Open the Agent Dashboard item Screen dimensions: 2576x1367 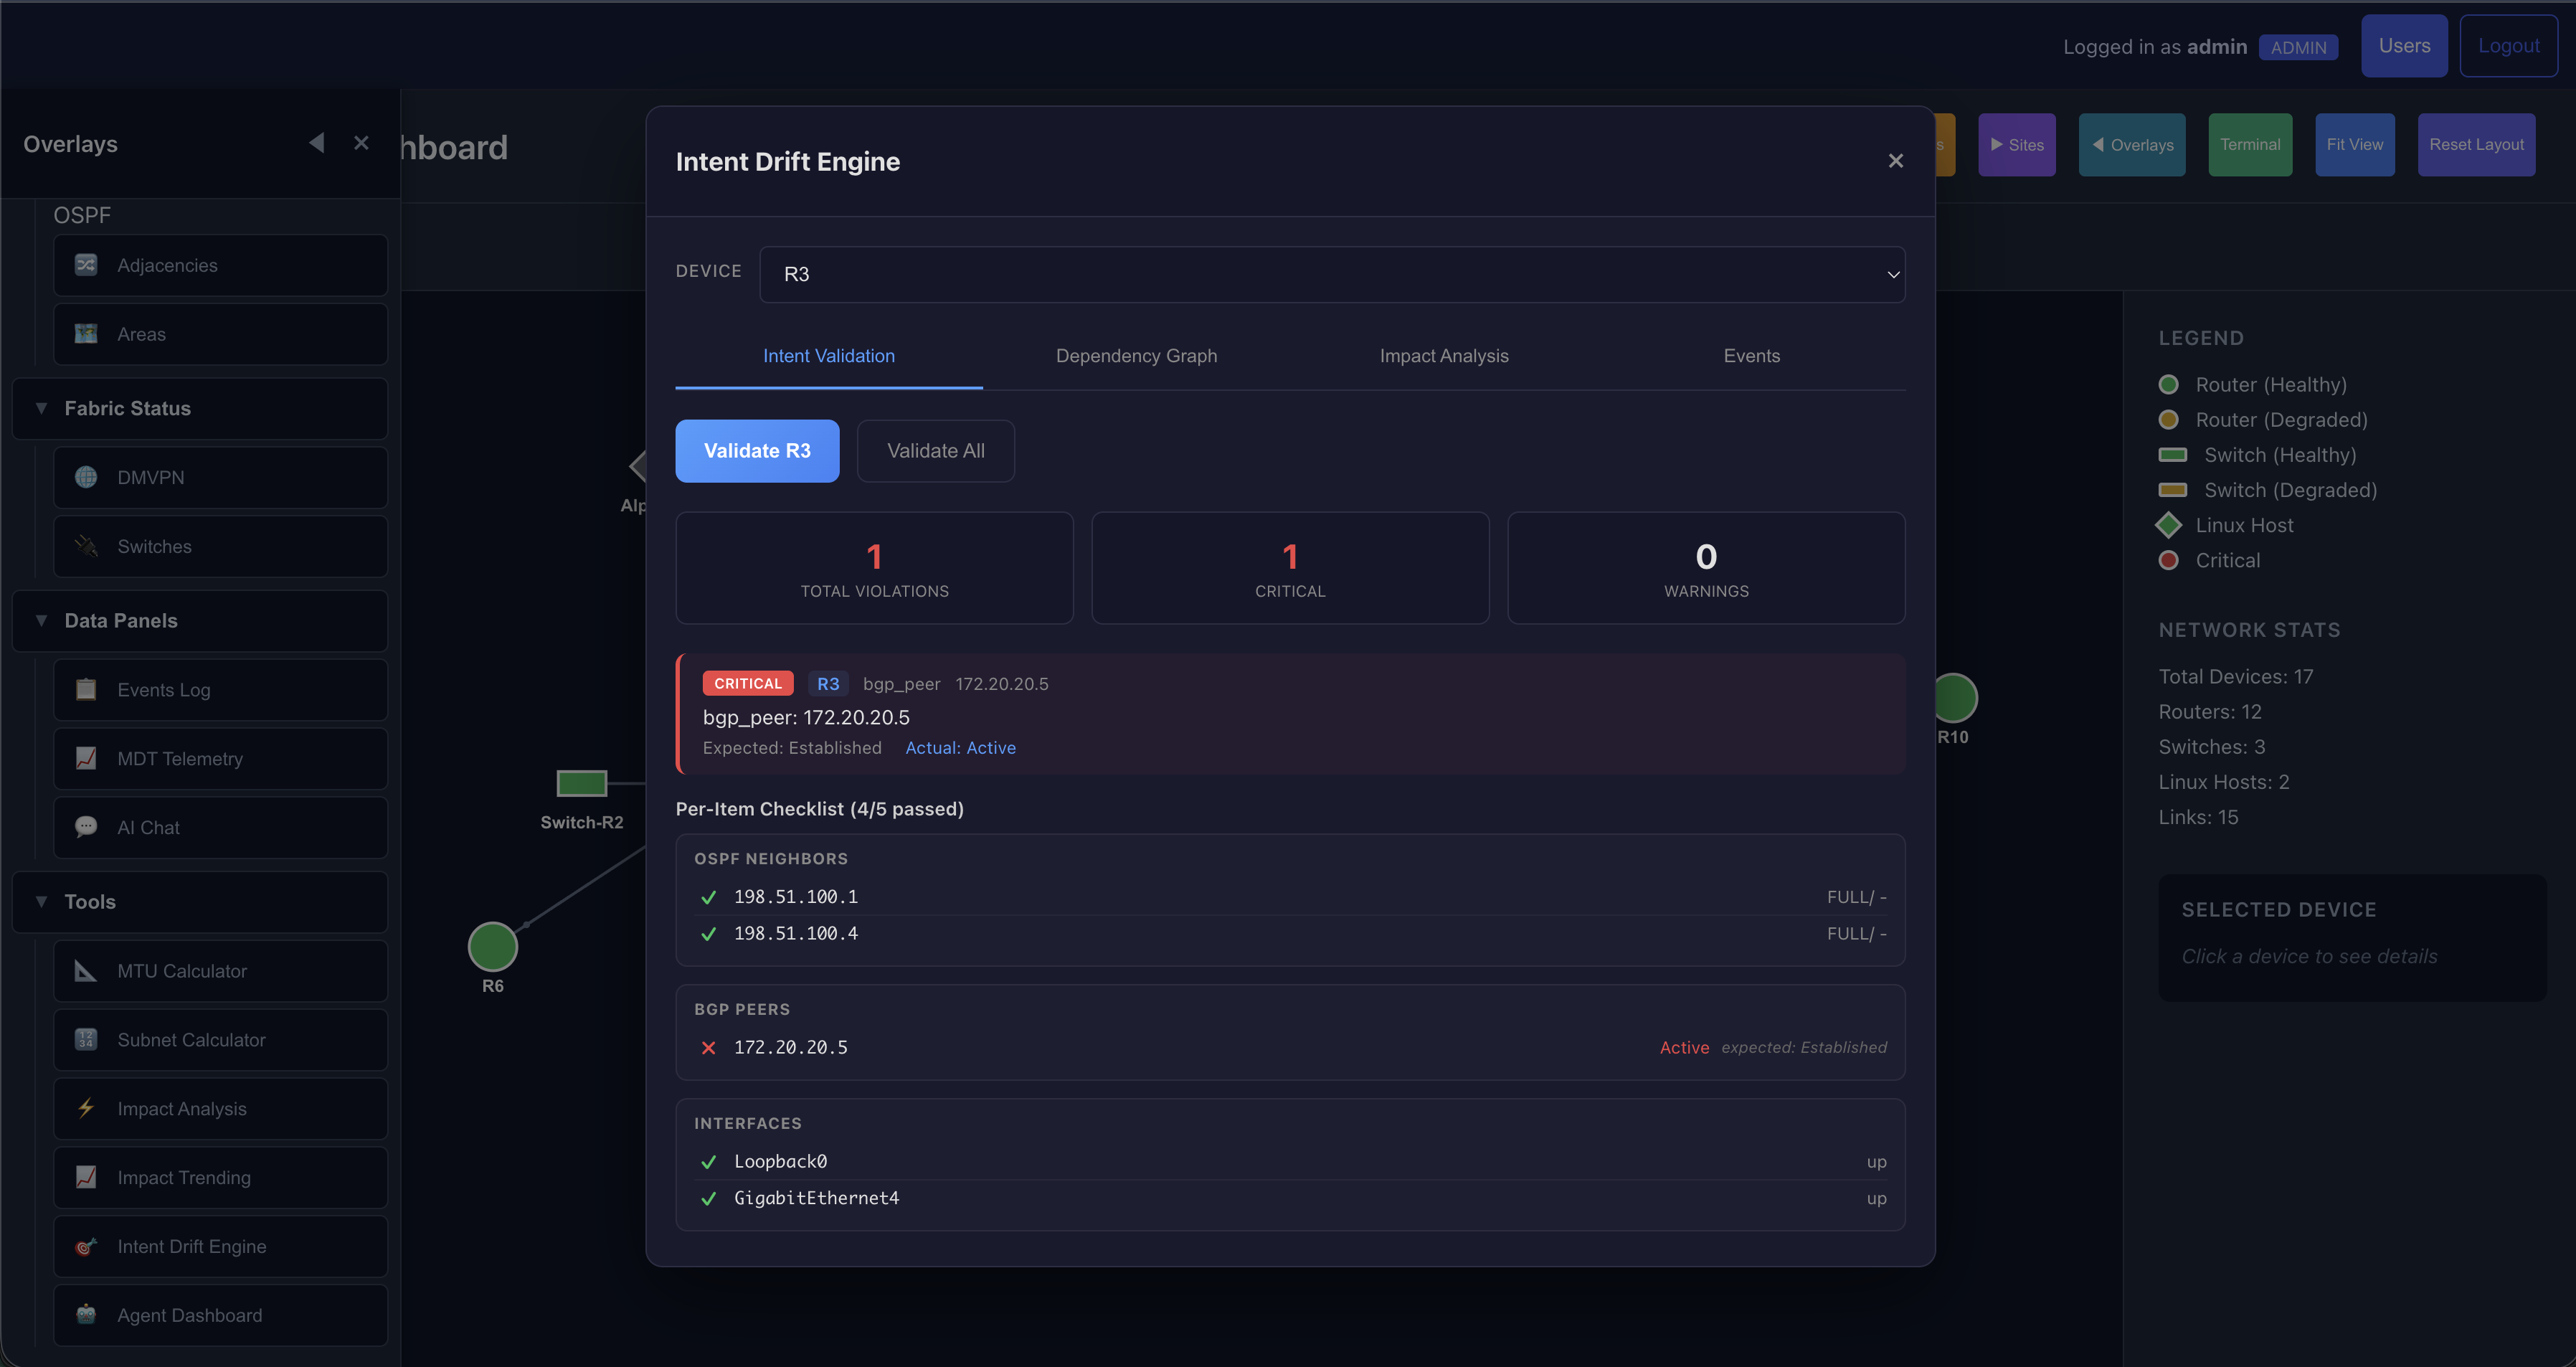pyautogui.click(x=220, y=1315)
